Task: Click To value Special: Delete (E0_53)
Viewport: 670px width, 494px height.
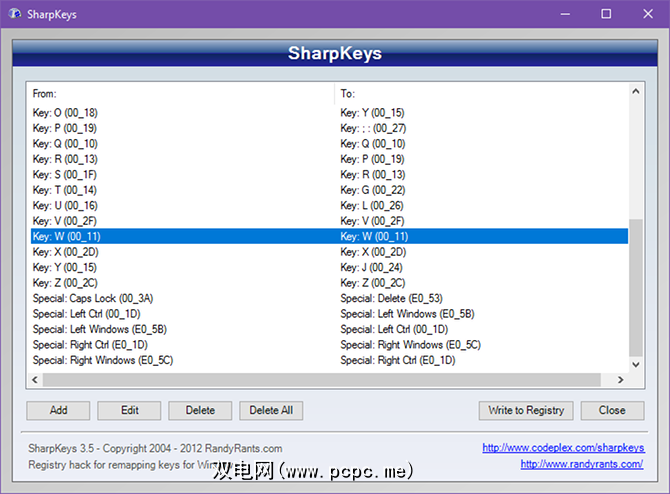Action: pyautogui.click(x=391, y=298)
